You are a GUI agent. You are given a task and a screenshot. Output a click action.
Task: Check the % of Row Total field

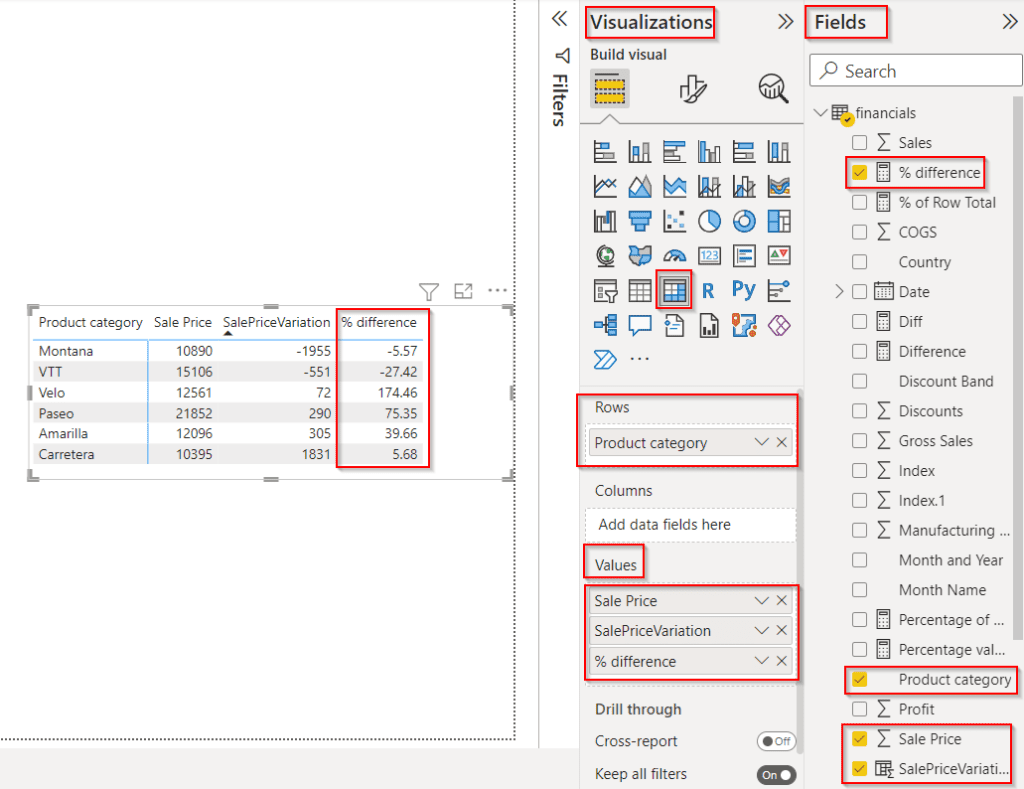point(859,202)
